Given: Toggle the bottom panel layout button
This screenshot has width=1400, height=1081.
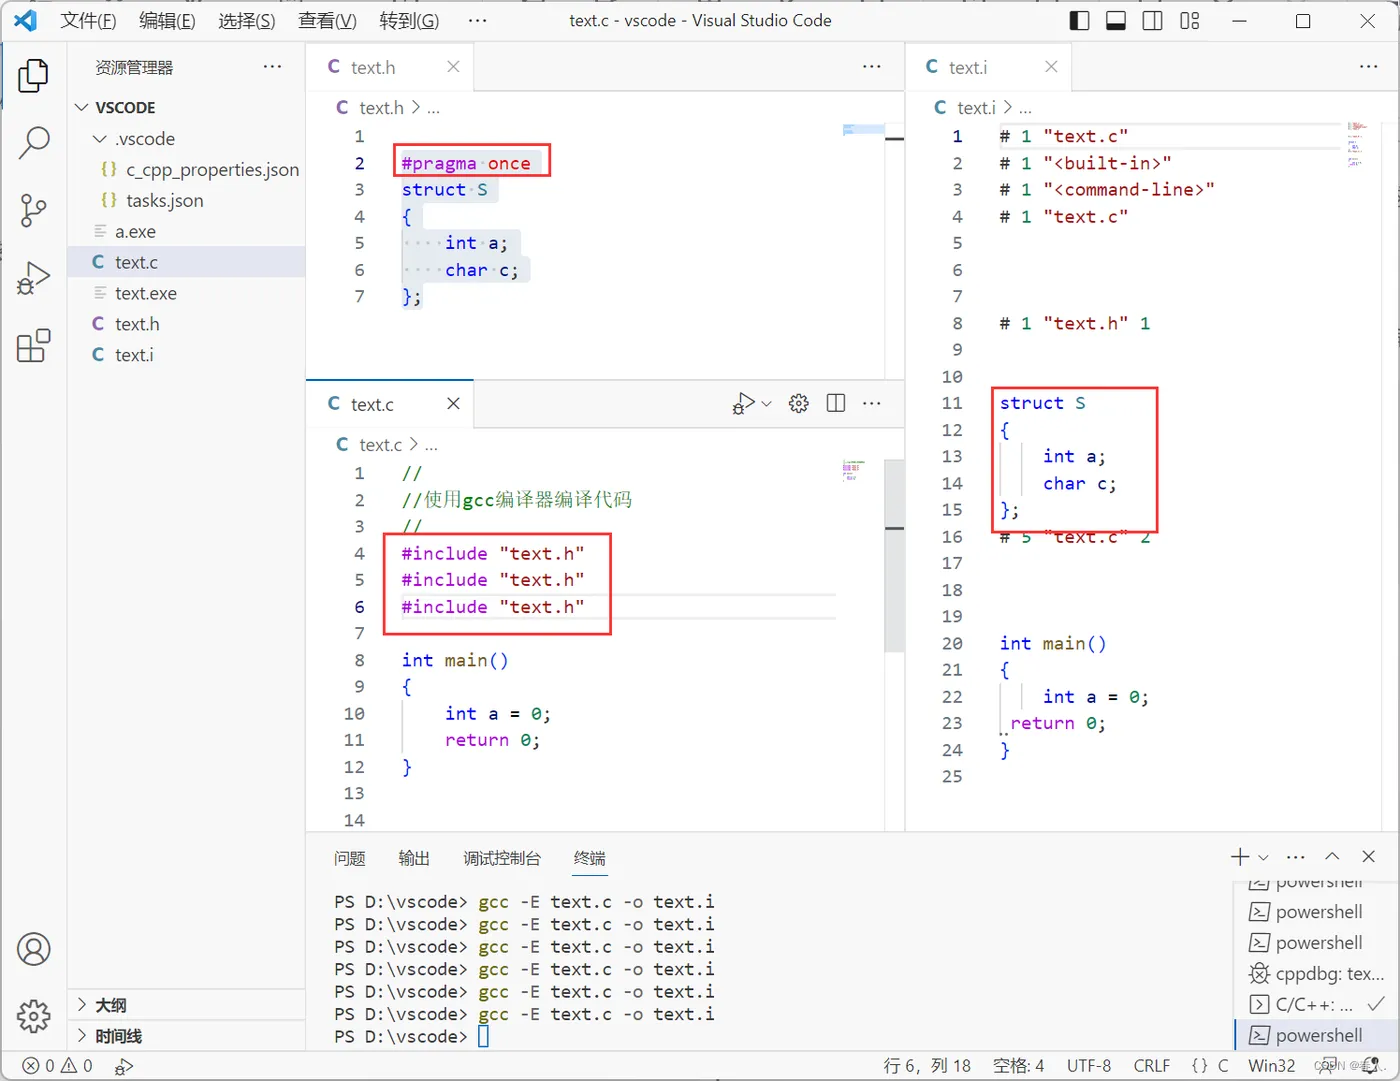Looking at the screenshot, I should [1116, 21].
